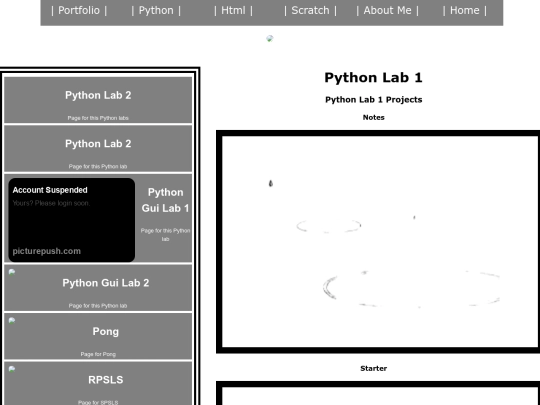Click the 'Page for this Python labs' subtitle

click(98, 118)
